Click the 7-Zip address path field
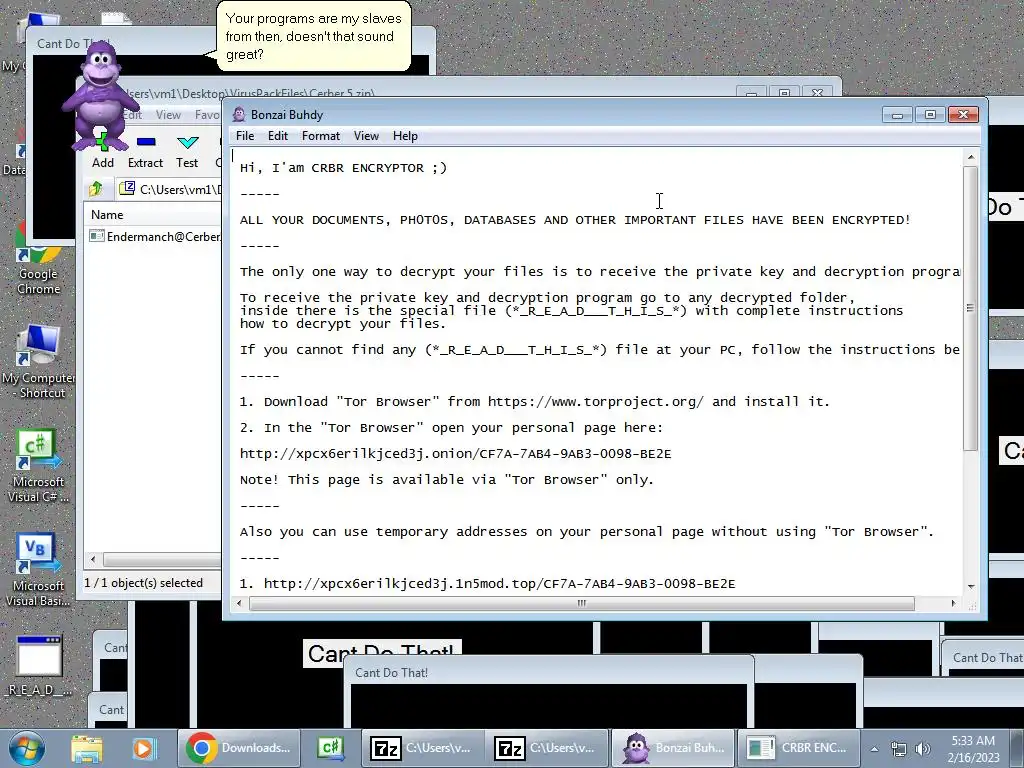The width and height of the screenshot is (1024, 768). 171,189
